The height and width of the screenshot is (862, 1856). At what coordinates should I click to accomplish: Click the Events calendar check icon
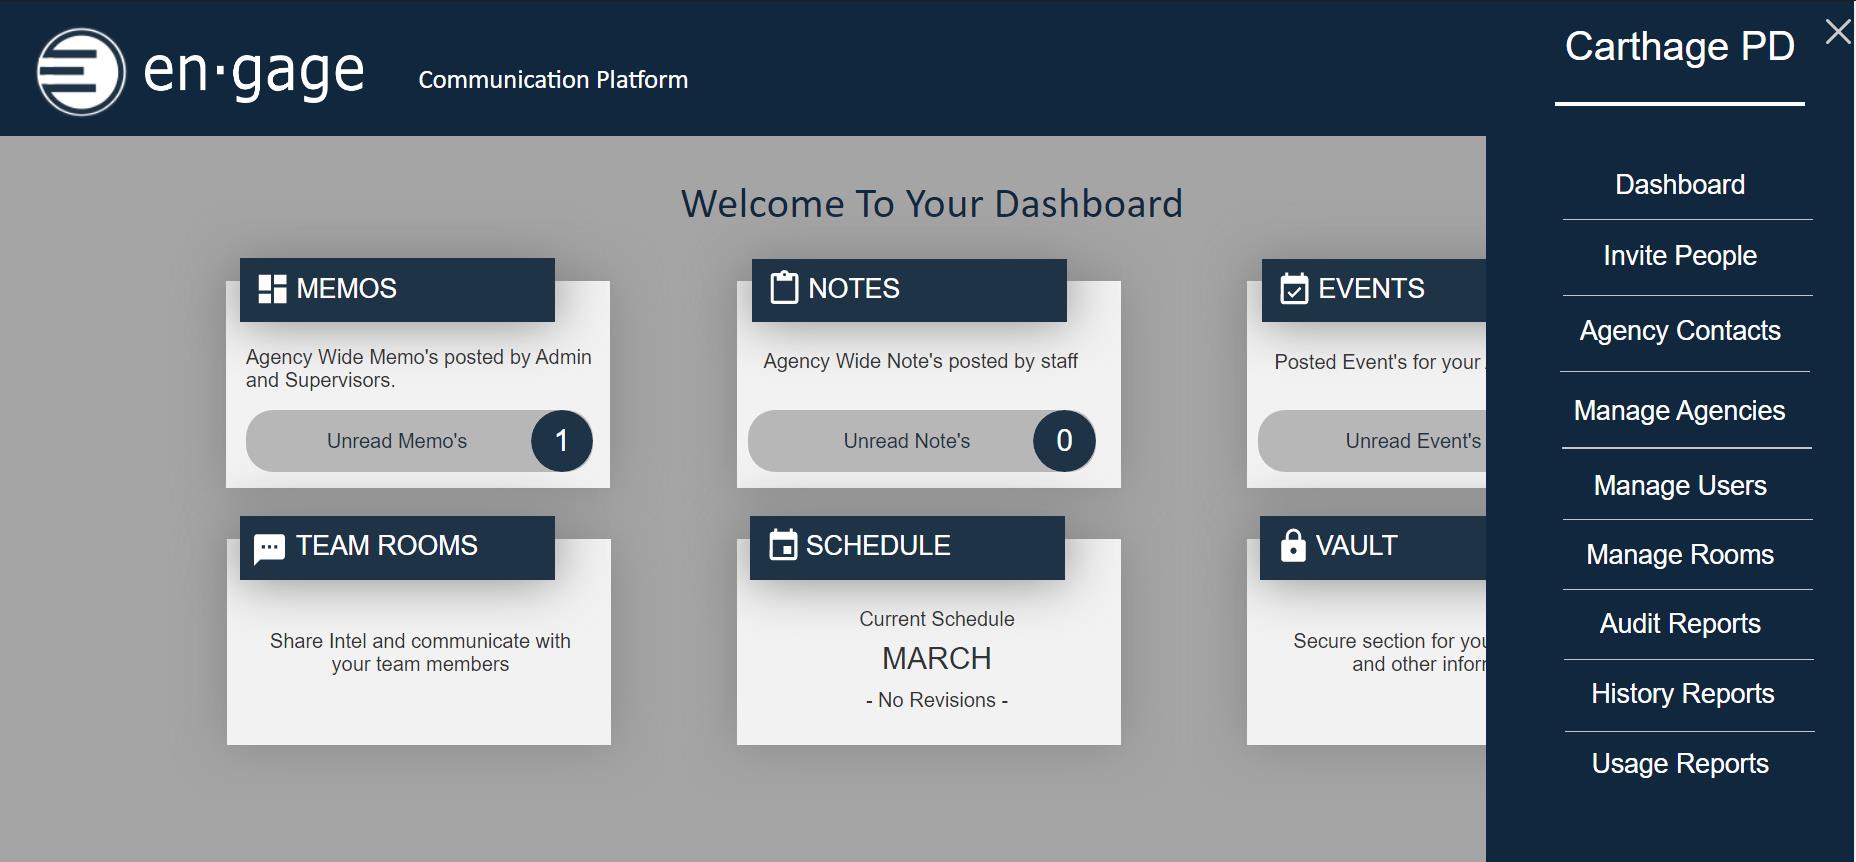[1294, 289]
